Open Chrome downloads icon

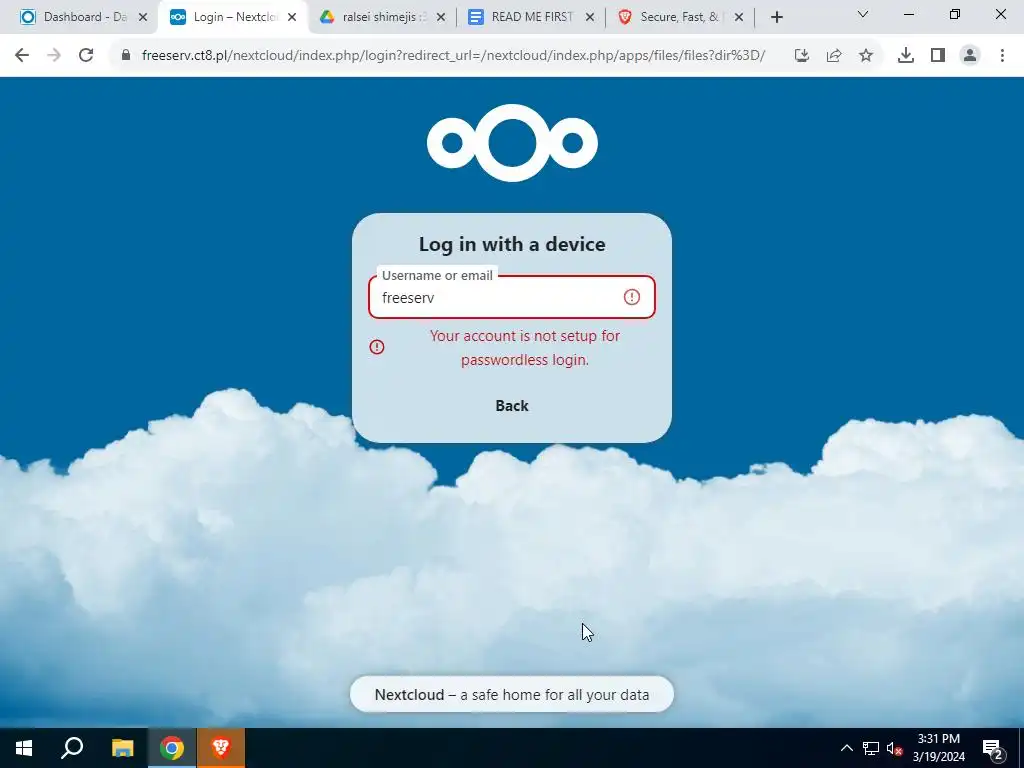(x=906, y=56)
